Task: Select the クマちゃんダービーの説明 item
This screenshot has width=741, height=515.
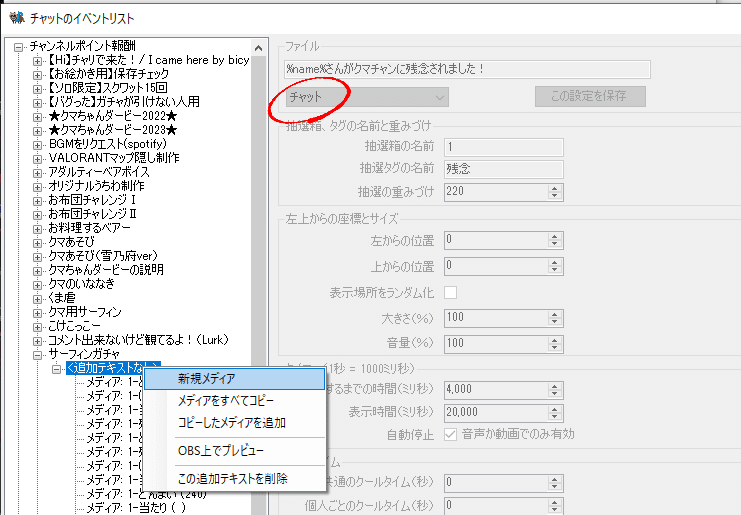Action: pos(106,270)
